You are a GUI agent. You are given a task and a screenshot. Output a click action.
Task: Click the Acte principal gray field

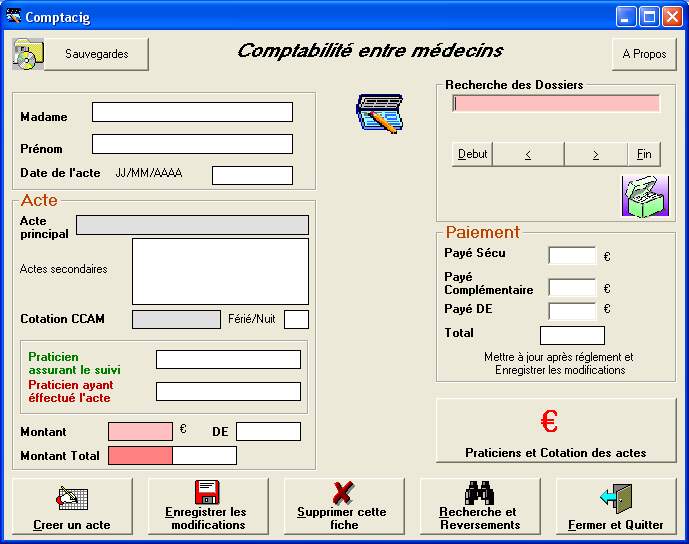(192, 225)
